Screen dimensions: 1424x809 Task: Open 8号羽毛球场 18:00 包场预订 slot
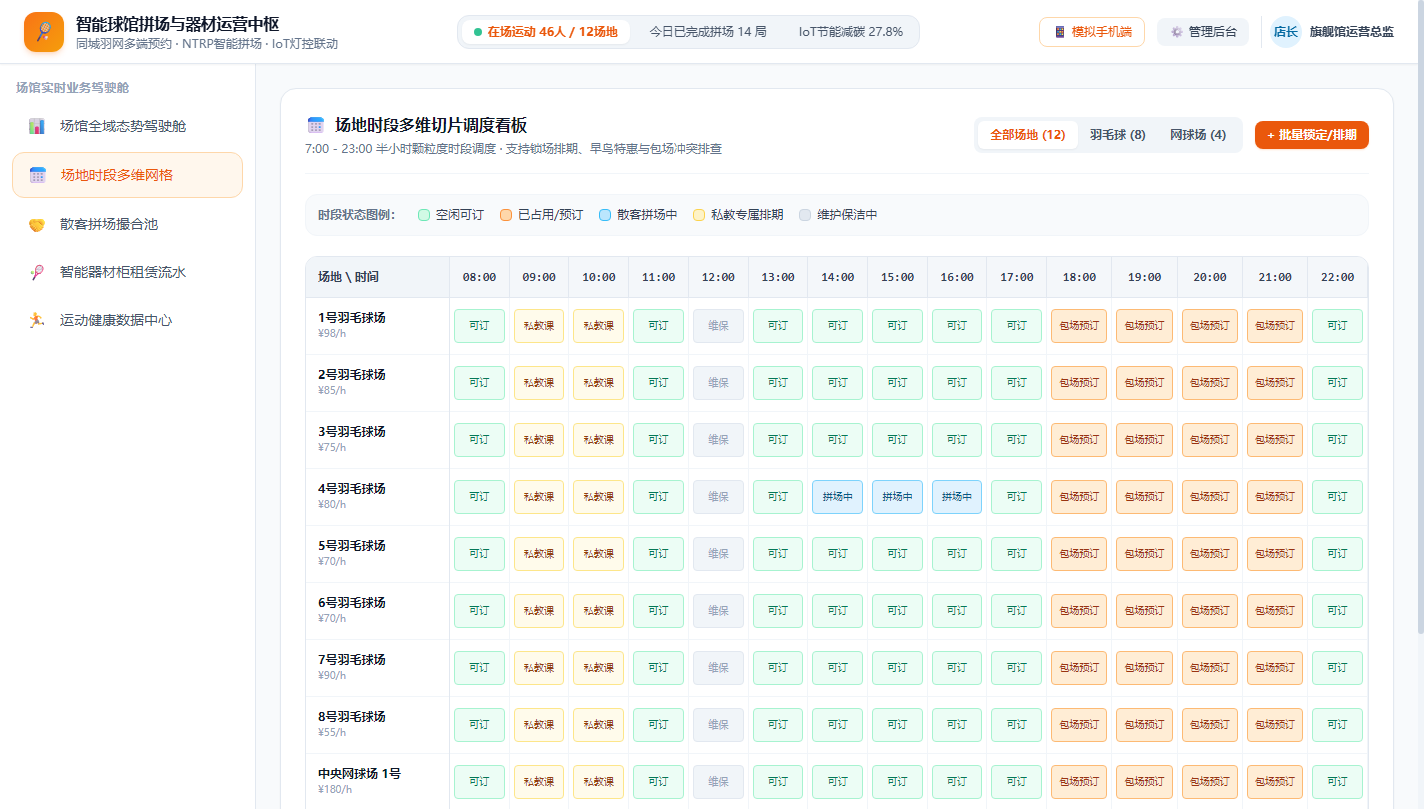pyautogui.click(x=1079, y=725)
